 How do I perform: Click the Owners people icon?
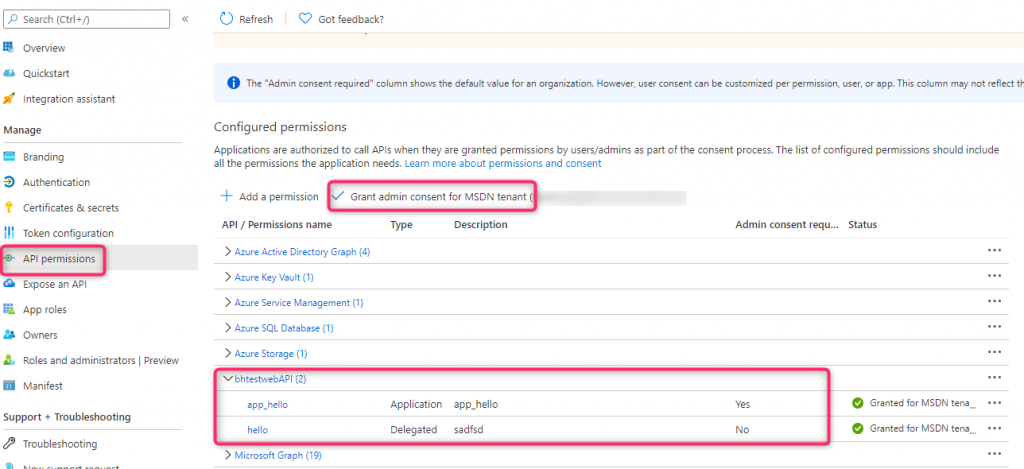(x=8, y=335)
